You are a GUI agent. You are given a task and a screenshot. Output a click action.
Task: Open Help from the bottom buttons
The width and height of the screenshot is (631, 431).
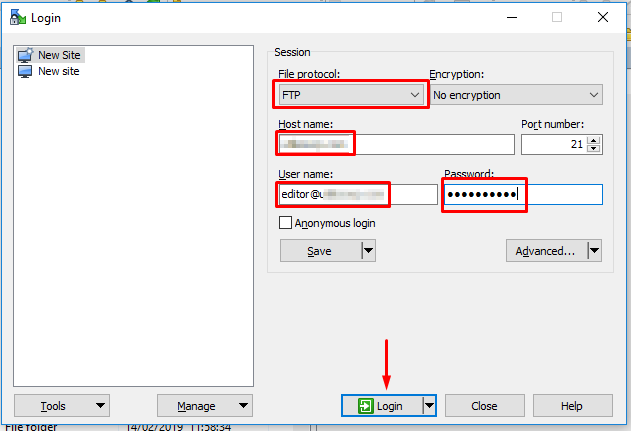[x=573, y=406]
